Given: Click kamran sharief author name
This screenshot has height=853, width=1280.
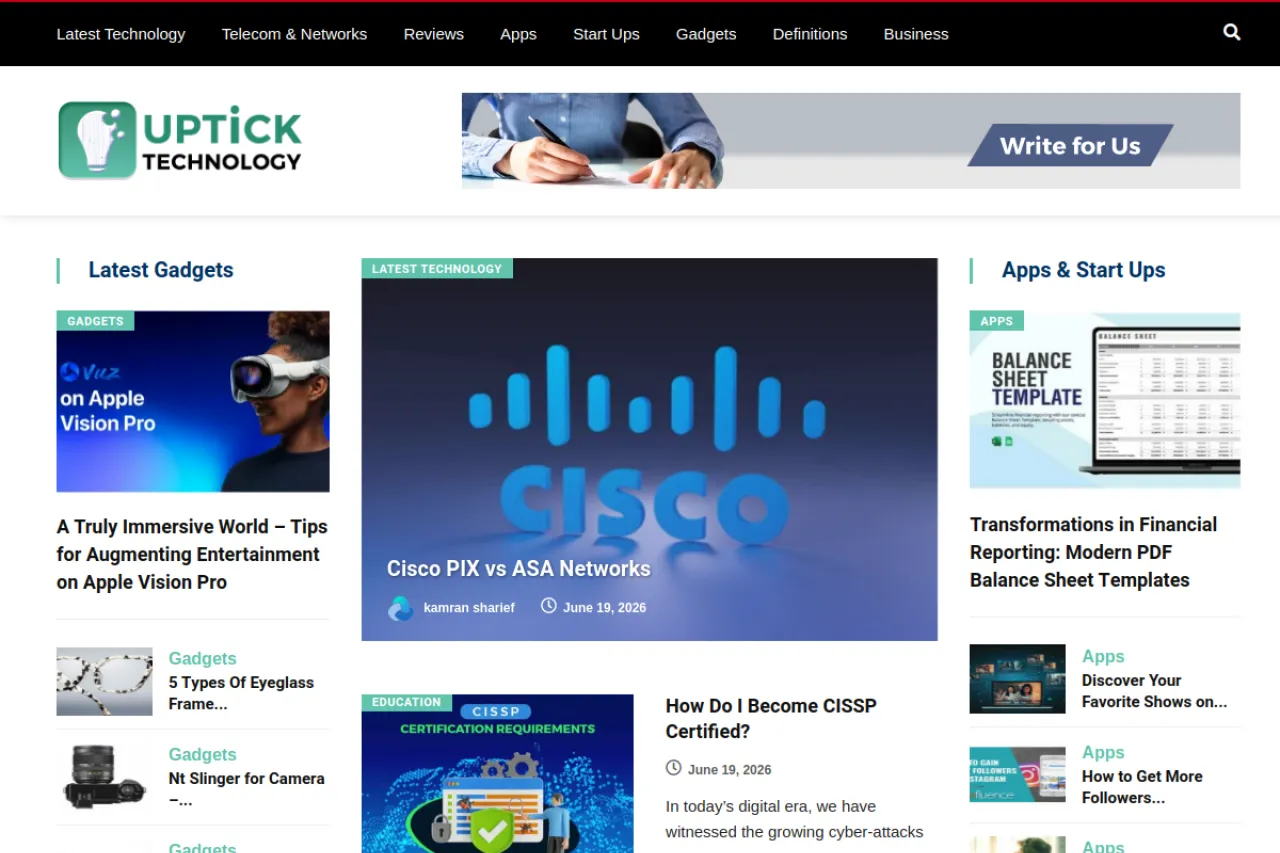Looking at the screenshot, I should (x=469, y=607).
